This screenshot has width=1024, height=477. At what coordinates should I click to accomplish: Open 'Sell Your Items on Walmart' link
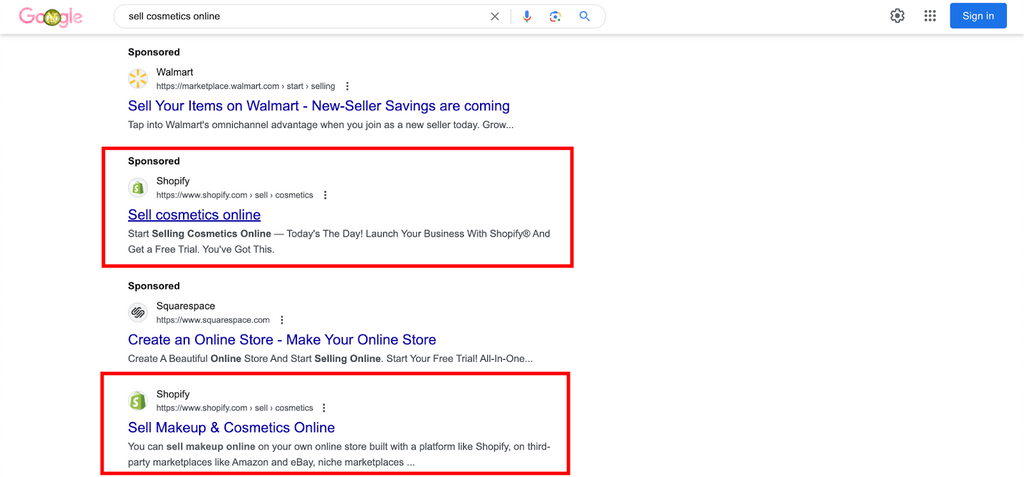point(319,106)
